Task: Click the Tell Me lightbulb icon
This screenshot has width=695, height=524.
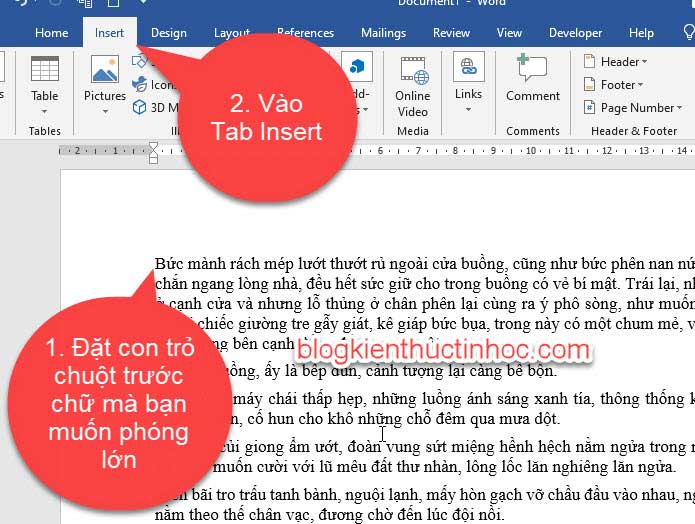Action: click(689, 32)
